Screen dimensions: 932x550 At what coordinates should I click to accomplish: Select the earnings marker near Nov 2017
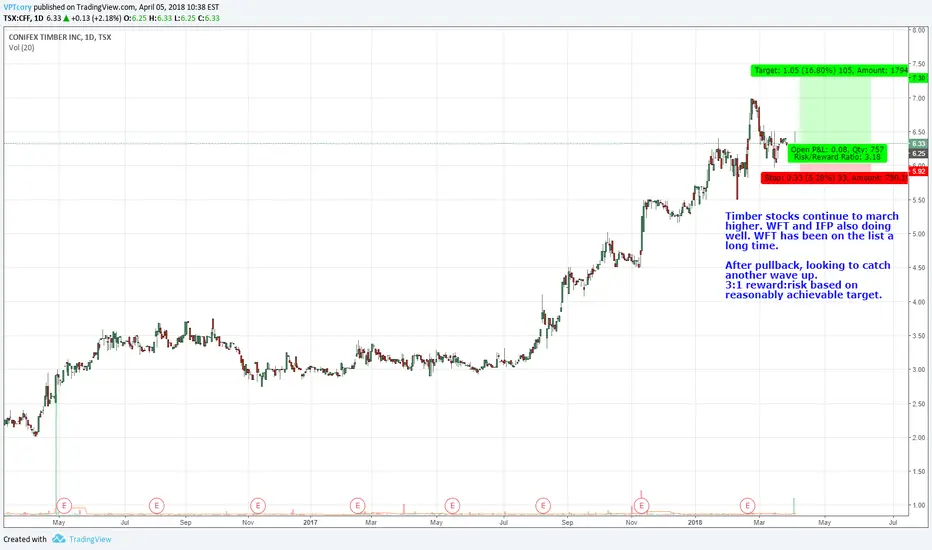641,506
